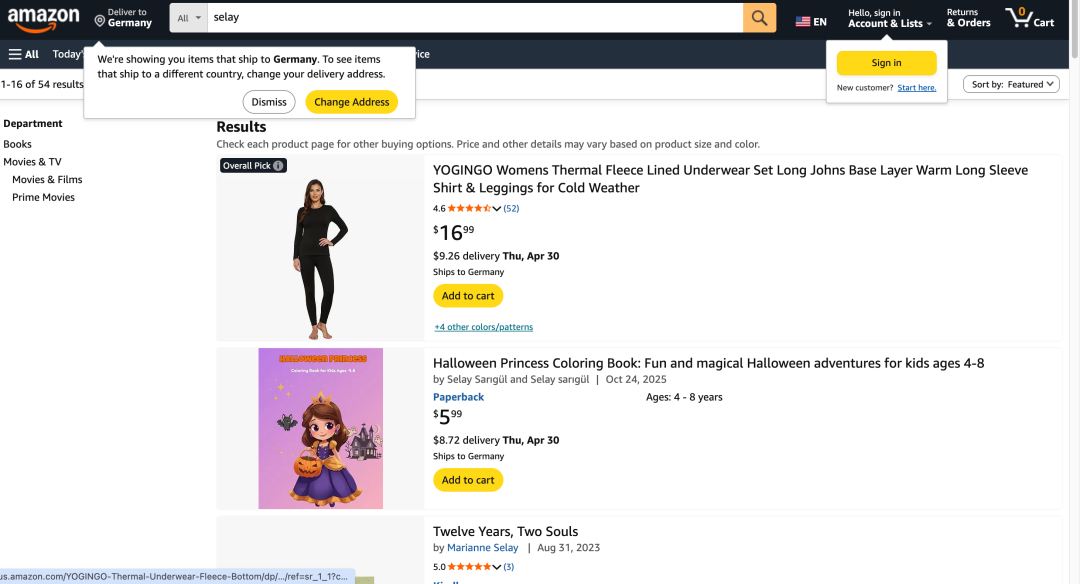
Task: Open the Halloween Princess book cover thumbnail
Action: (x=320, y=428)
